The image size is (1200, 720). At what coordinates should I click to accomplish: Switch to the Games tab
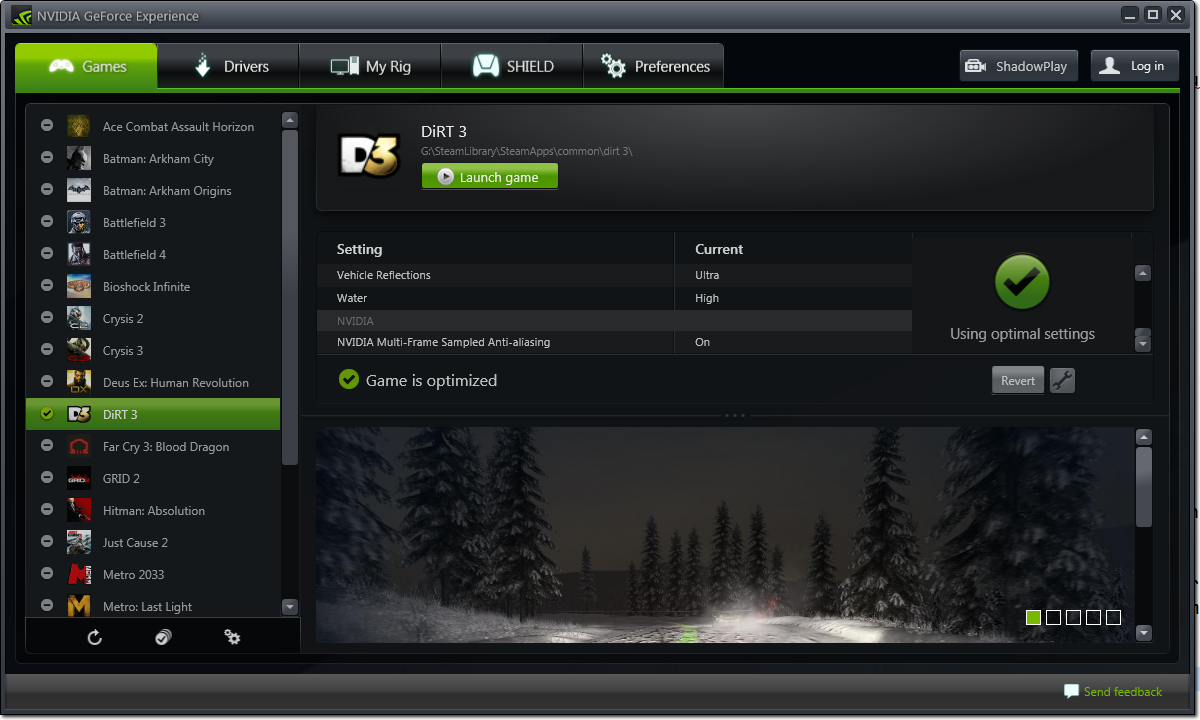pyautogui.click(x=87, y=66)
